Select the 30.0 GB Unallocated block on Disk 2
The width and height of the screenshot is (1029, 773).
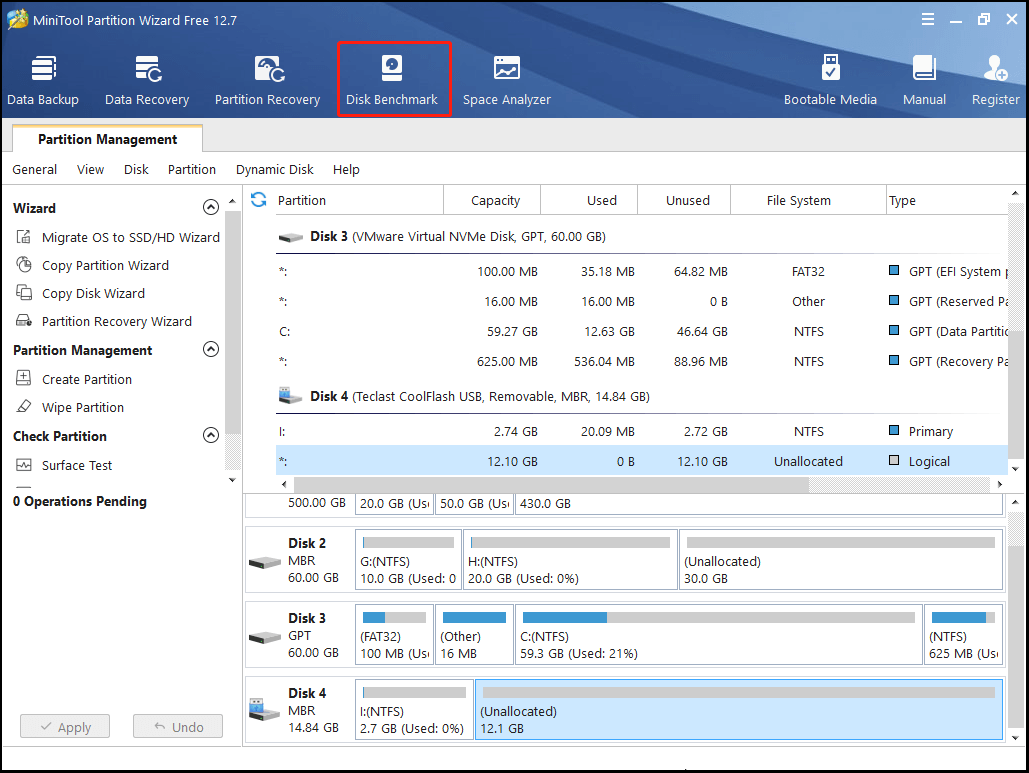coord(841,560)
